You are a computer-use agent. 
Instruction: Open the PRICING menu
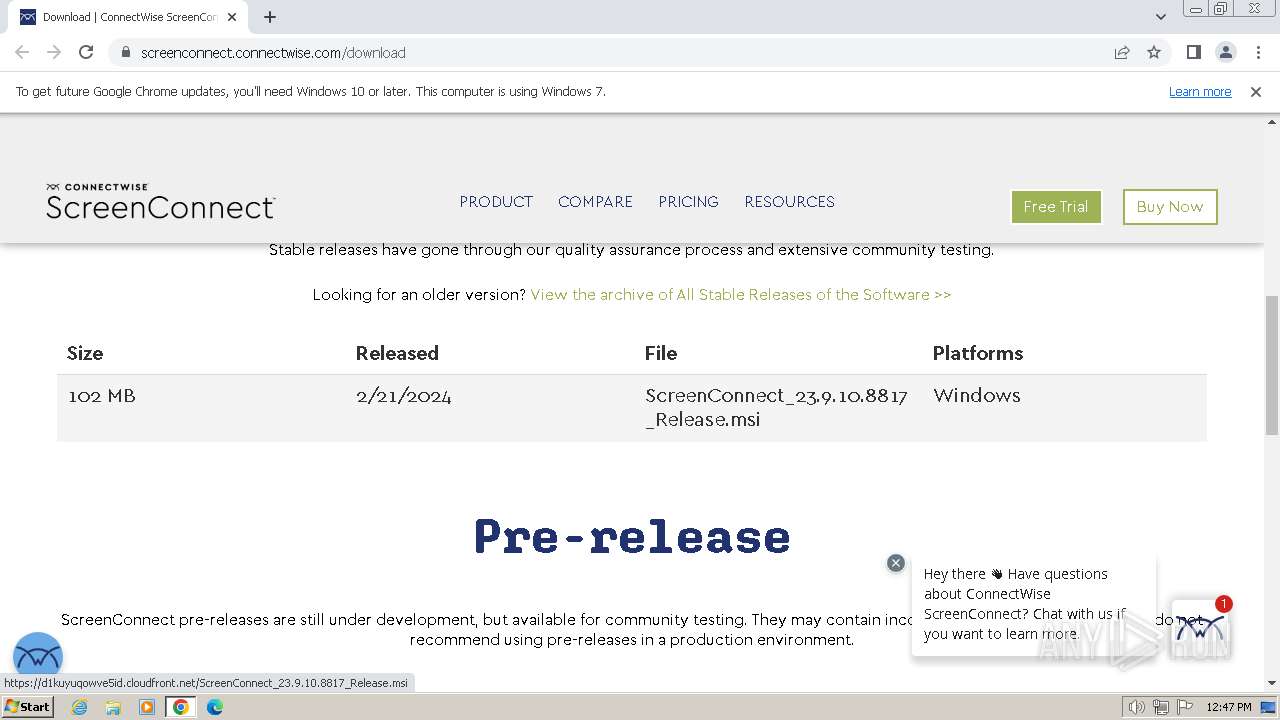[688, 202]
